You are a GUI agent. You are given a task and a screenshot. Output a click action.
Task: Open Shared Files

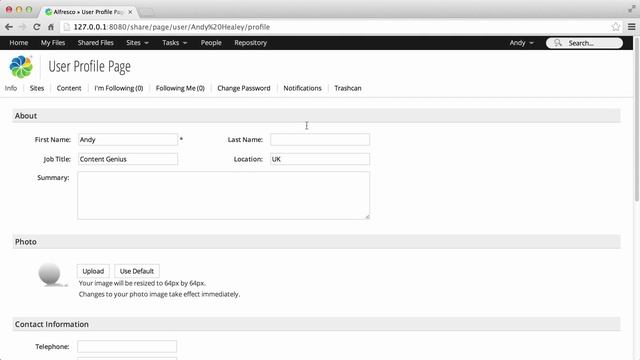click(x=96, y=43)
